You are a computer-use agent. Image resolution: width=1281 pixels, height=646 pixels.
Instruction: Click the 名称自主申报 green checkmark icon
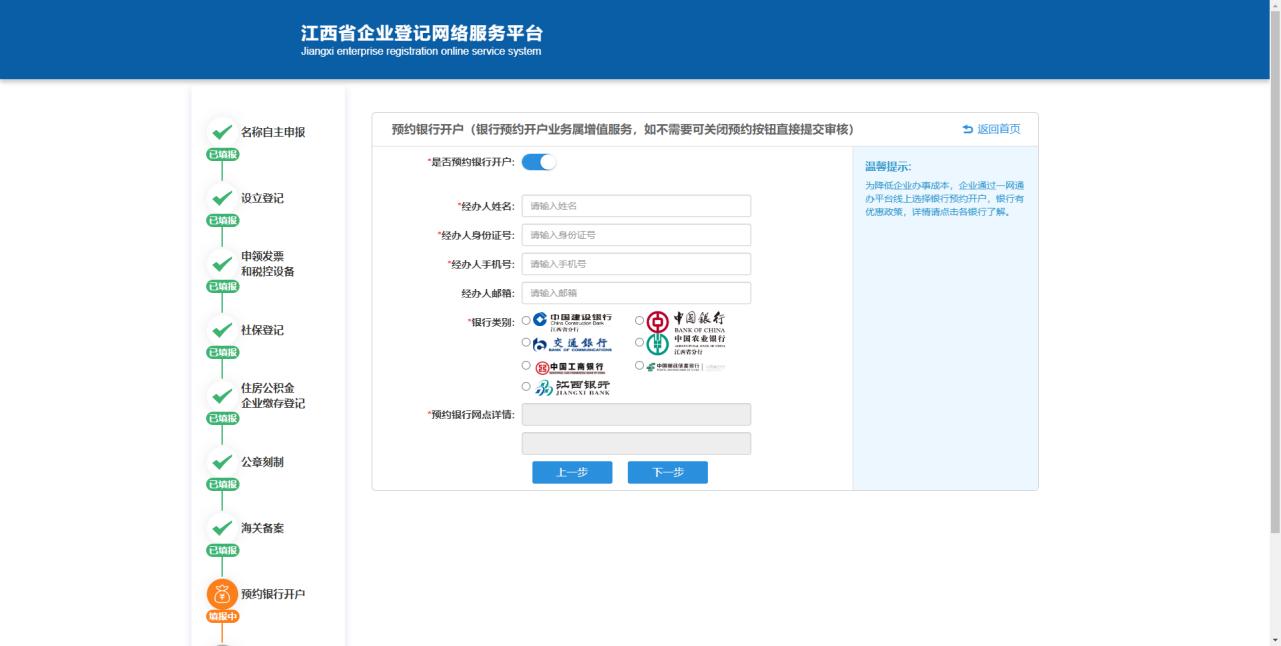tap(222, 132)
